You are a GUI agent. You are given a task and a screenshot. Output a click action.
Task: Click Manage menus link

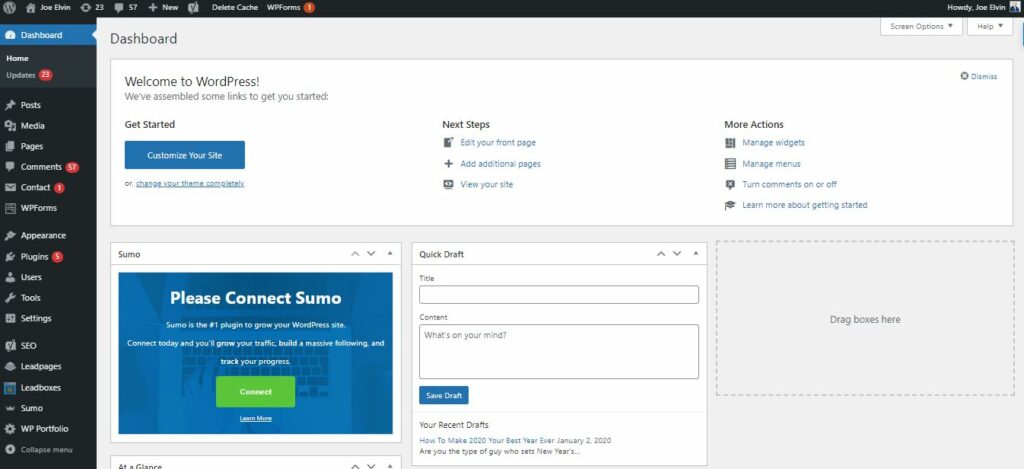[771, 164]
